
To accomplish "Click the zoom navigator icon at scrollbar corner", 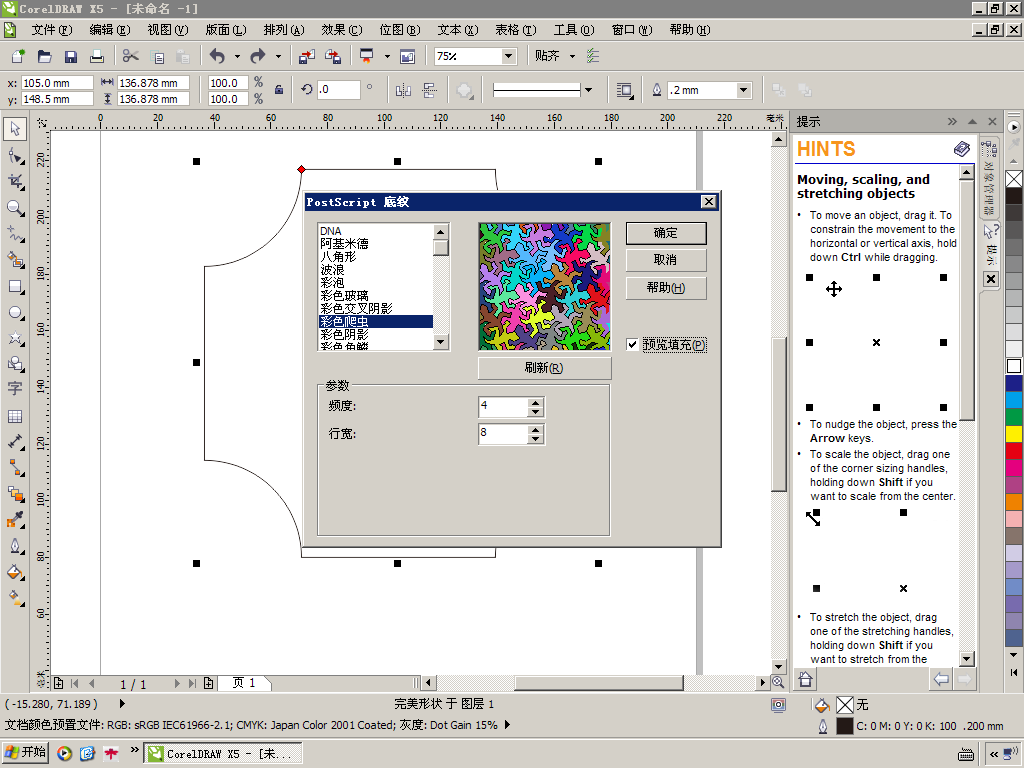I will click(778, 682).
